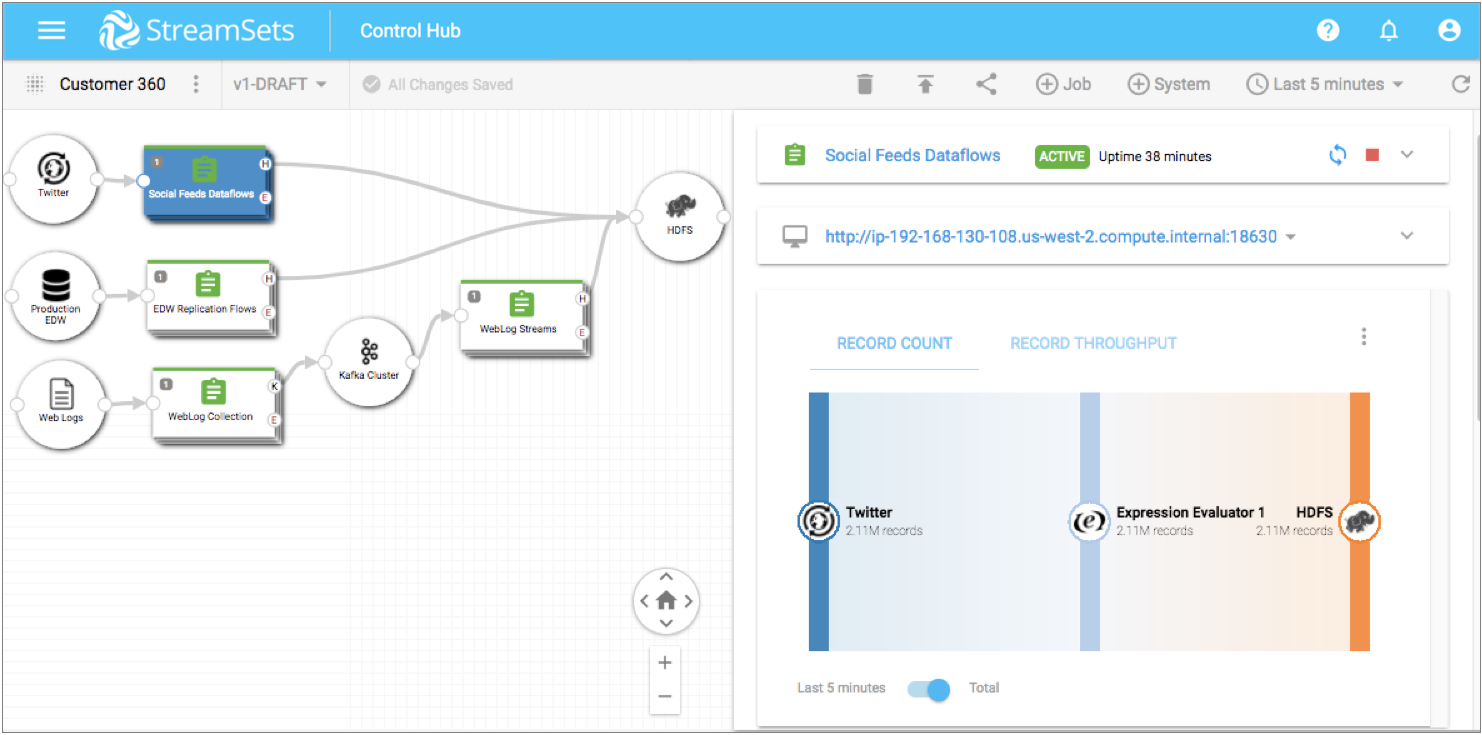Stop the Social Feeds Dataflows job

(x=1372, y=155)
